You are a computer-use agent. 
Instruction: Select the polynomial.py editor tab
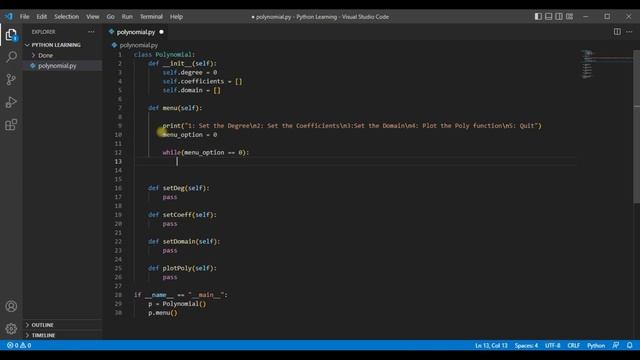pyautogui.click(x=136, y=32)
